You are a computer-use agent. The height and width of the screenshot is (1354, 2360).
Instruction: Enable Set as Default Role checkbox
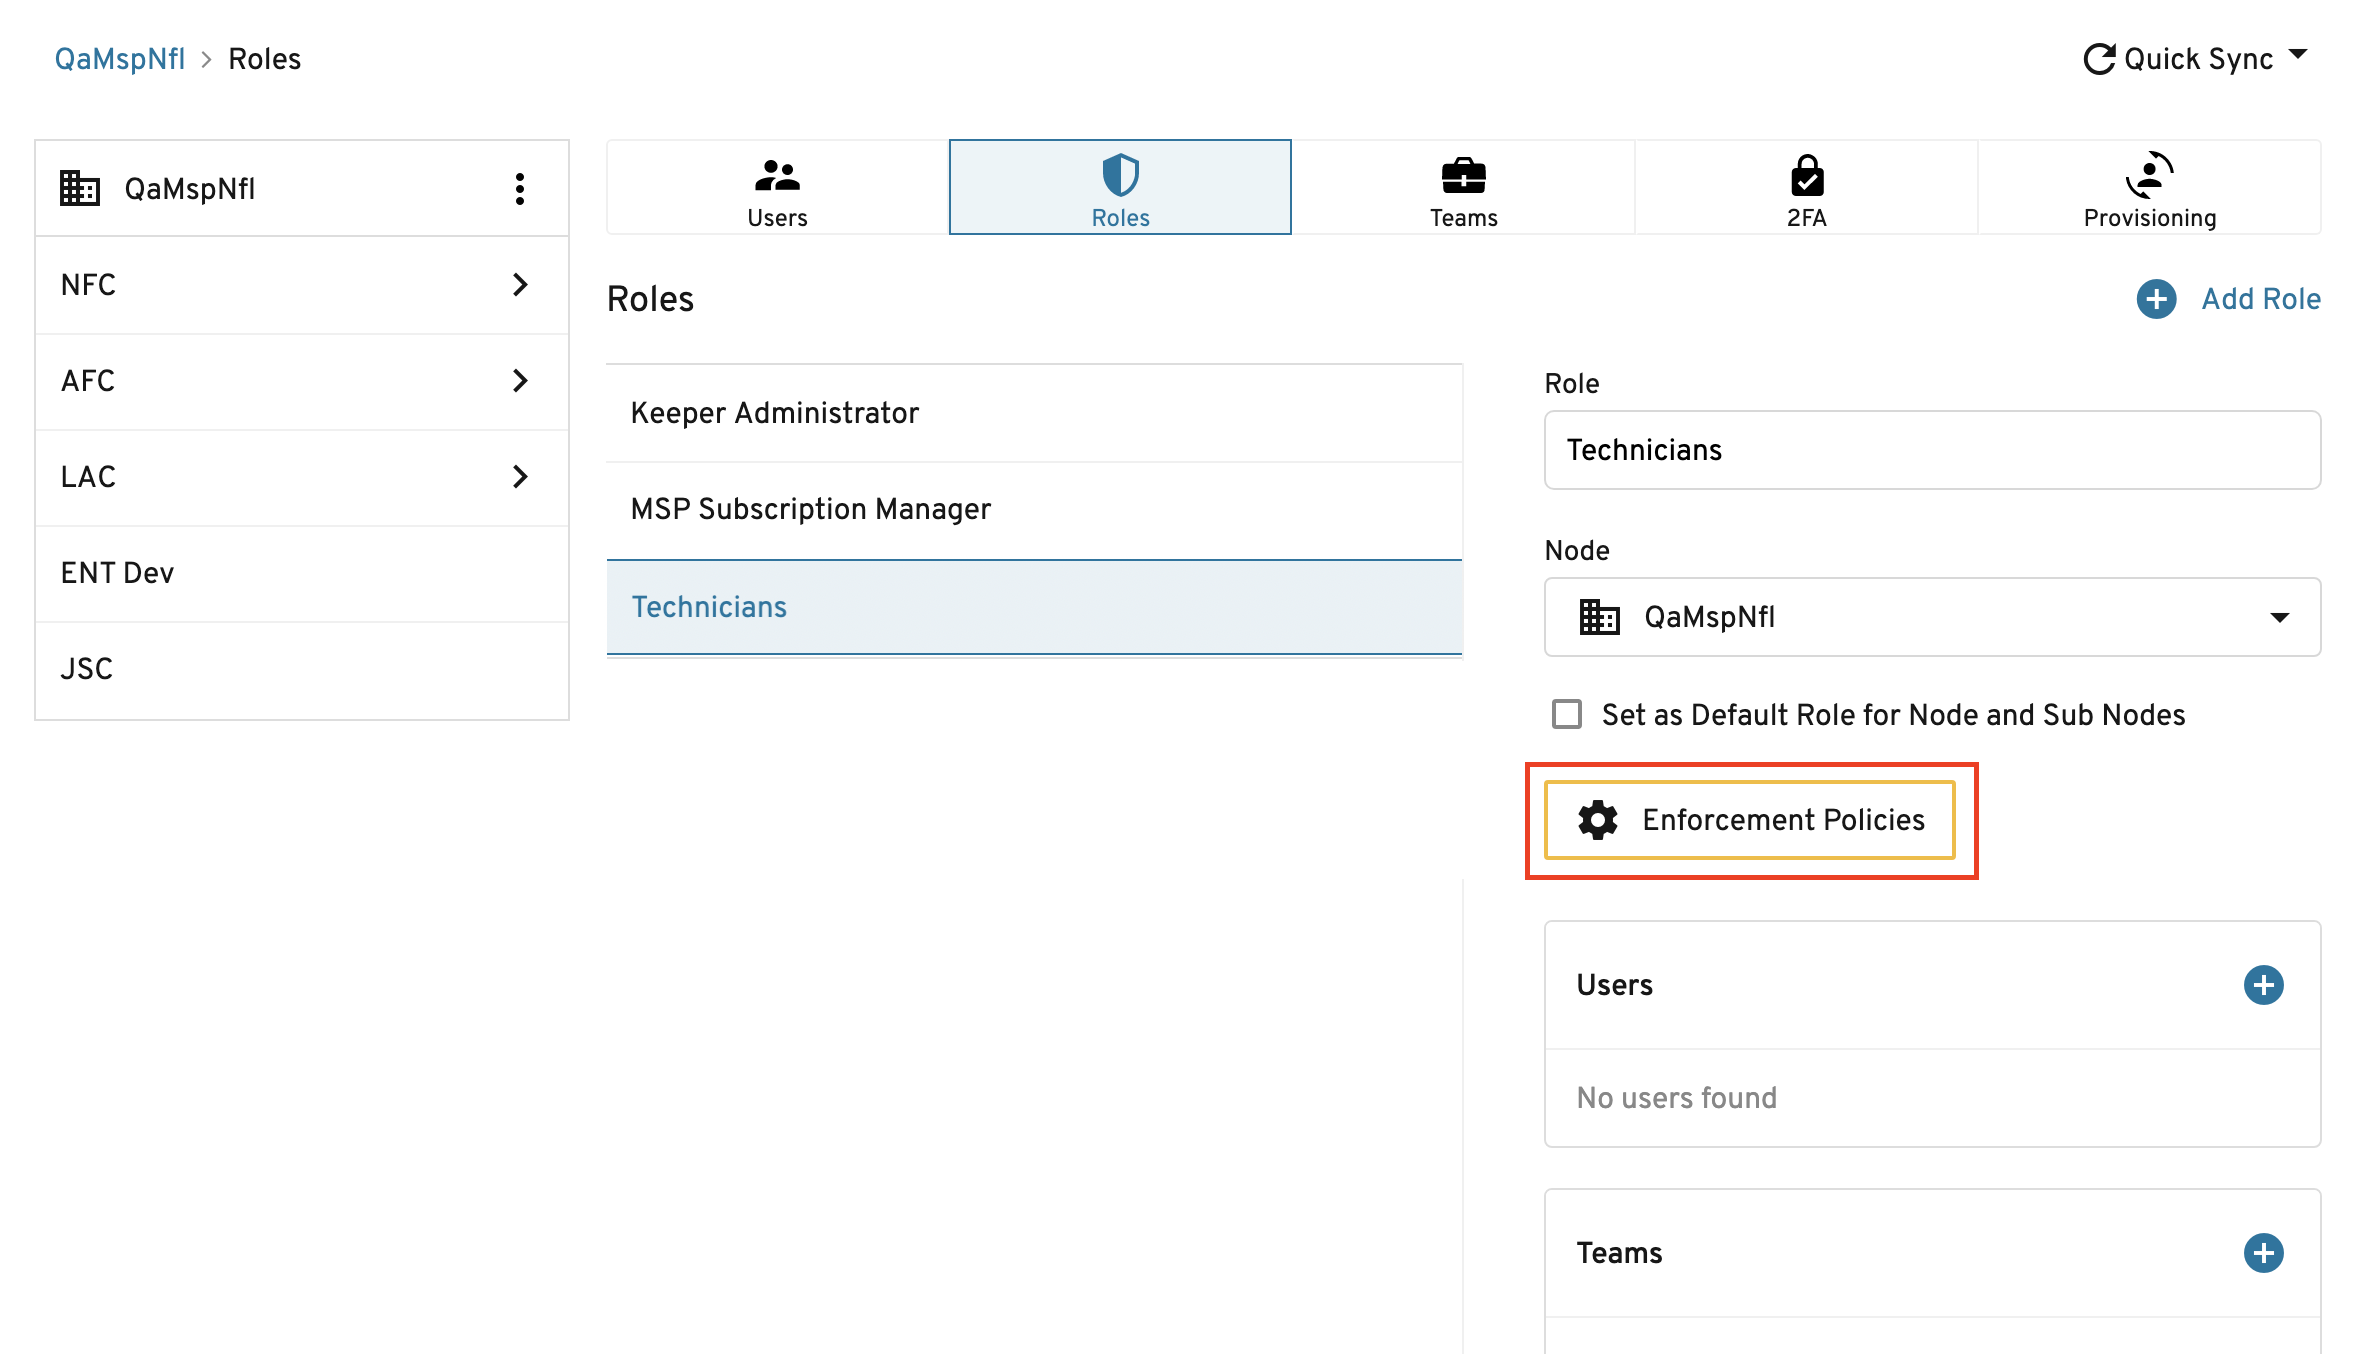click(1566, 715)
